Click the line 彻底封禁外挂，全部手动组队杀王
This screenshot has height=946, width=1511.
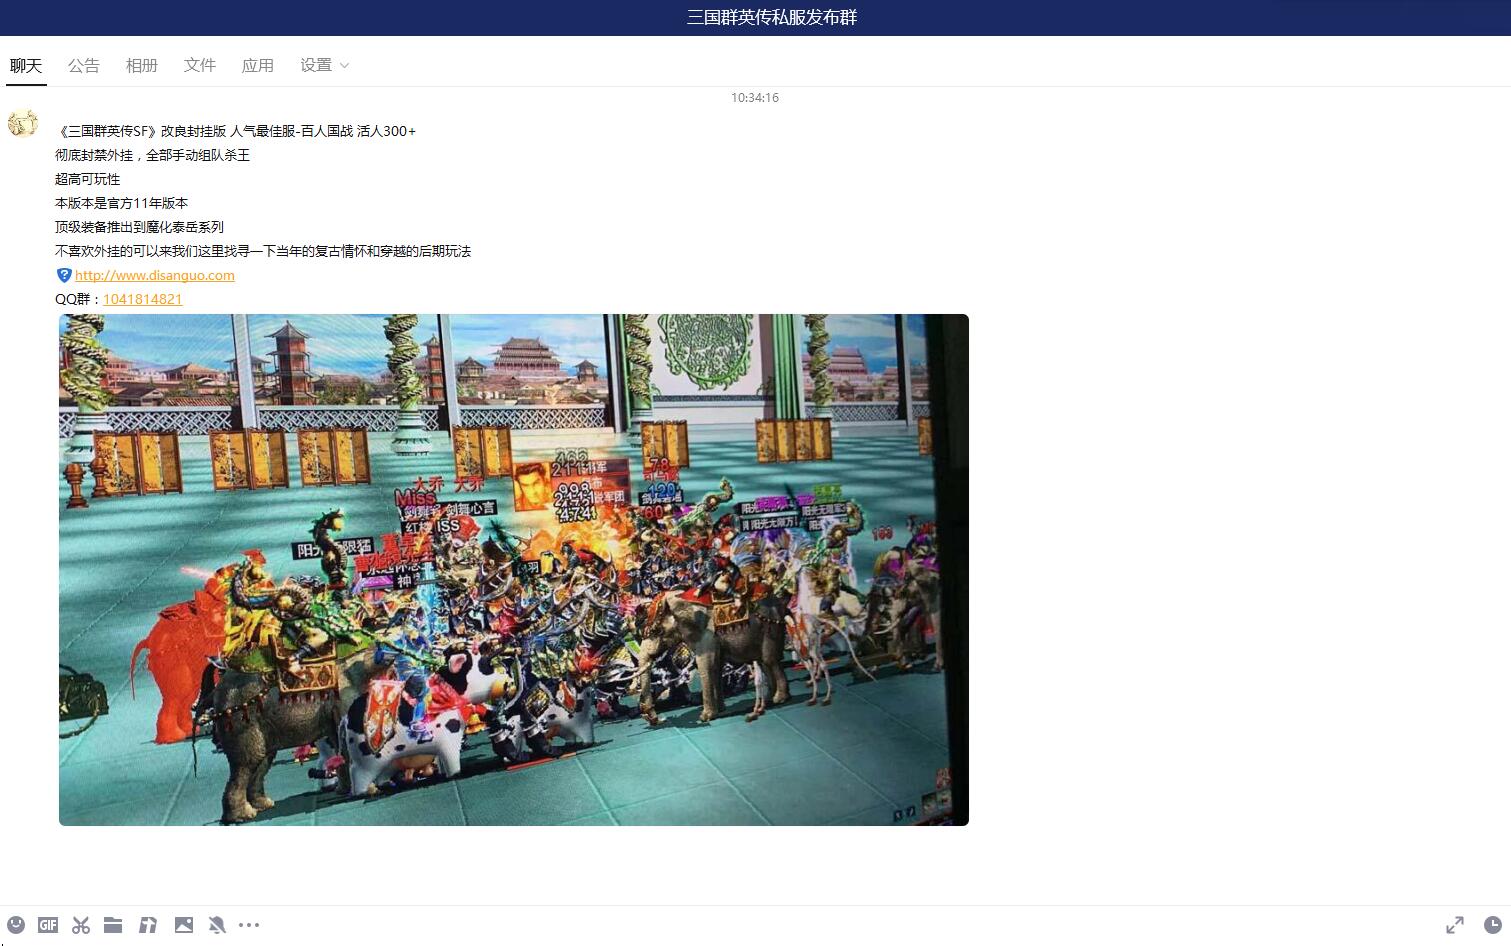coord(152,155)
